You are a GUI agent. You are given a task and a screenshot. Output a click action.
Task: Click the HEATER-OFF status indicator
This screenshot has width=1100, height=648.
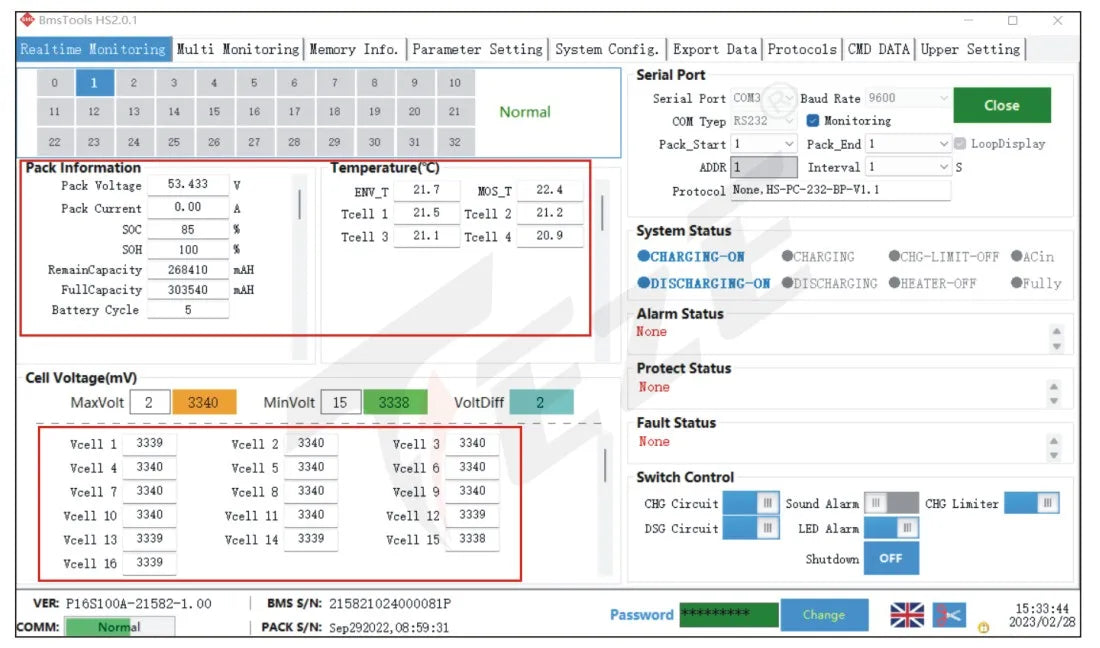pyautogui.click(x=932, y=284)
